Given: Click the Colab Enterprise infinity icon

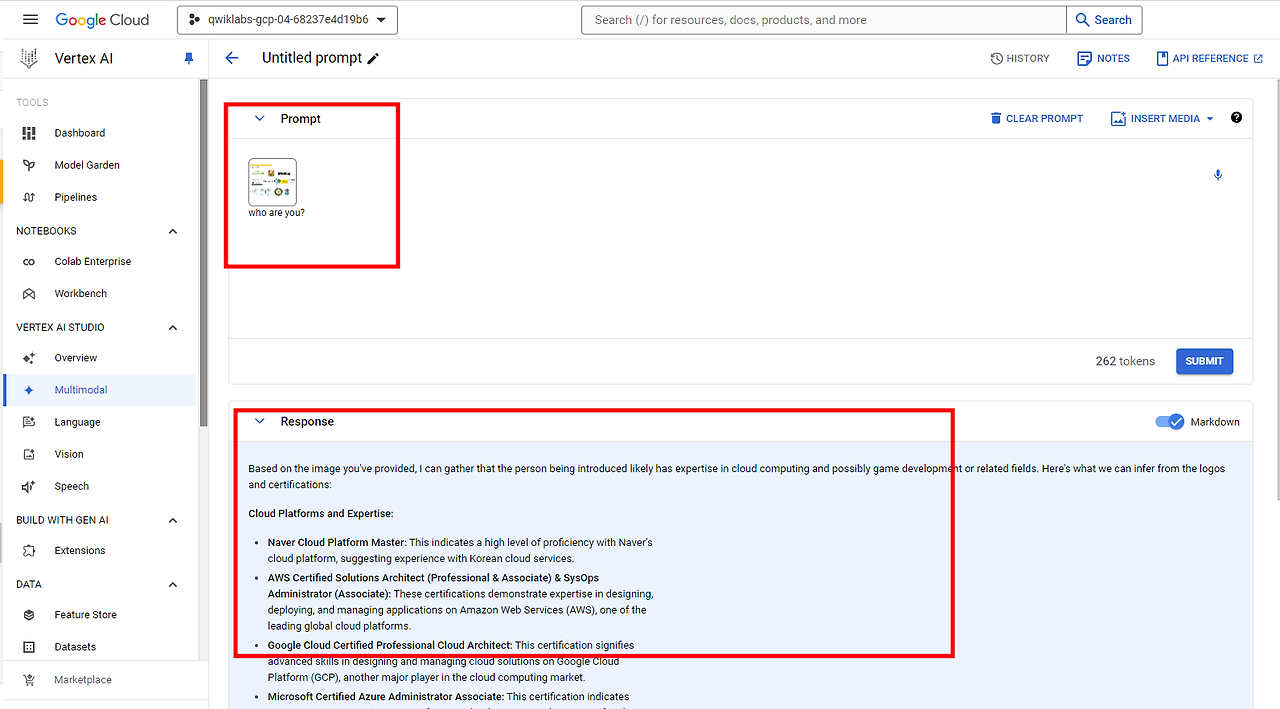Looking at the screenshot, I should 29,262.
